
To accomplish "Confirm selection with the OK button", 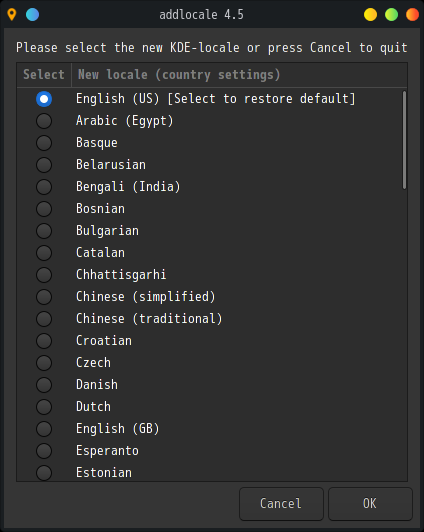I will tap(370, 504).
